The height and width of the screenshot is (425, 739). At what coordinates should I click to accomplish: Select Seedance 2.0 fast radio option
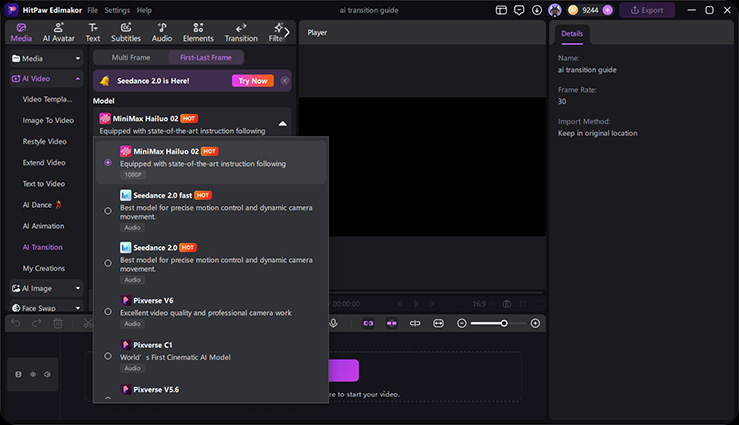pos(108,211)
